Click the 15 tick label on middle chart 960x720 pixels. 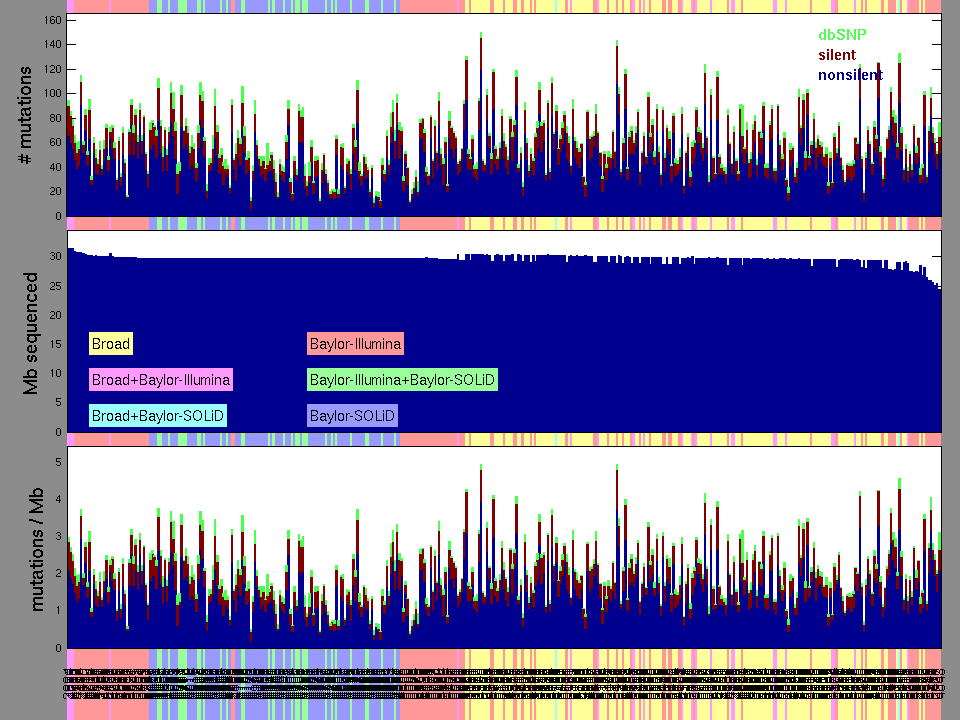point(55,345)
